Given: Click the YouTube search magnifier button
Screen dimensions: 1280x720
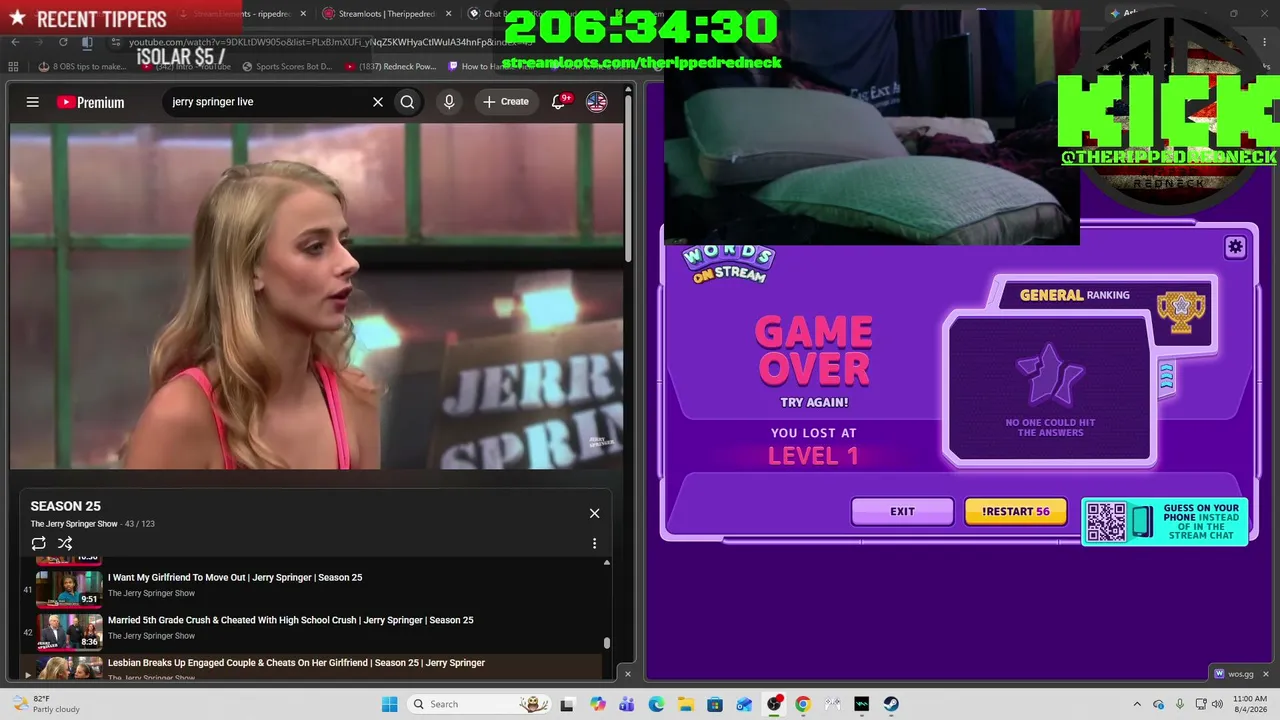Looking at the screenshot, I should point(407,102).
